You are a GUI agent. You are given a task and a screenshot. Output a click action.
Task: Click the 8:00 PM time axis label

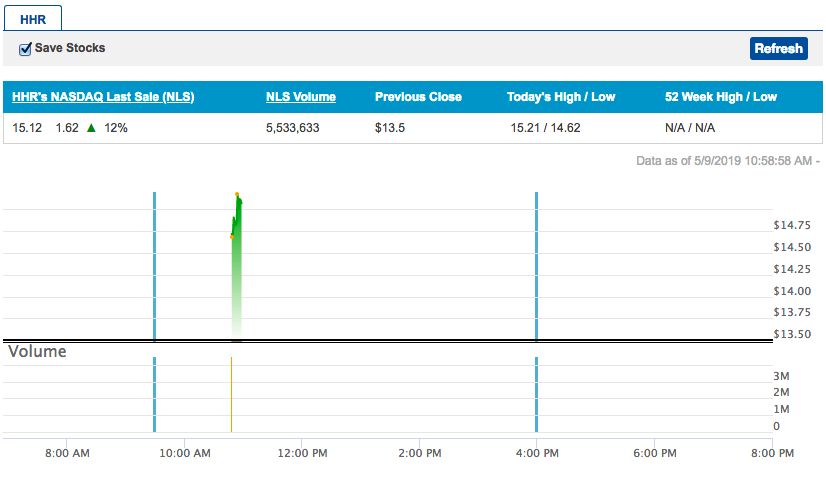(x=772, y=453)
